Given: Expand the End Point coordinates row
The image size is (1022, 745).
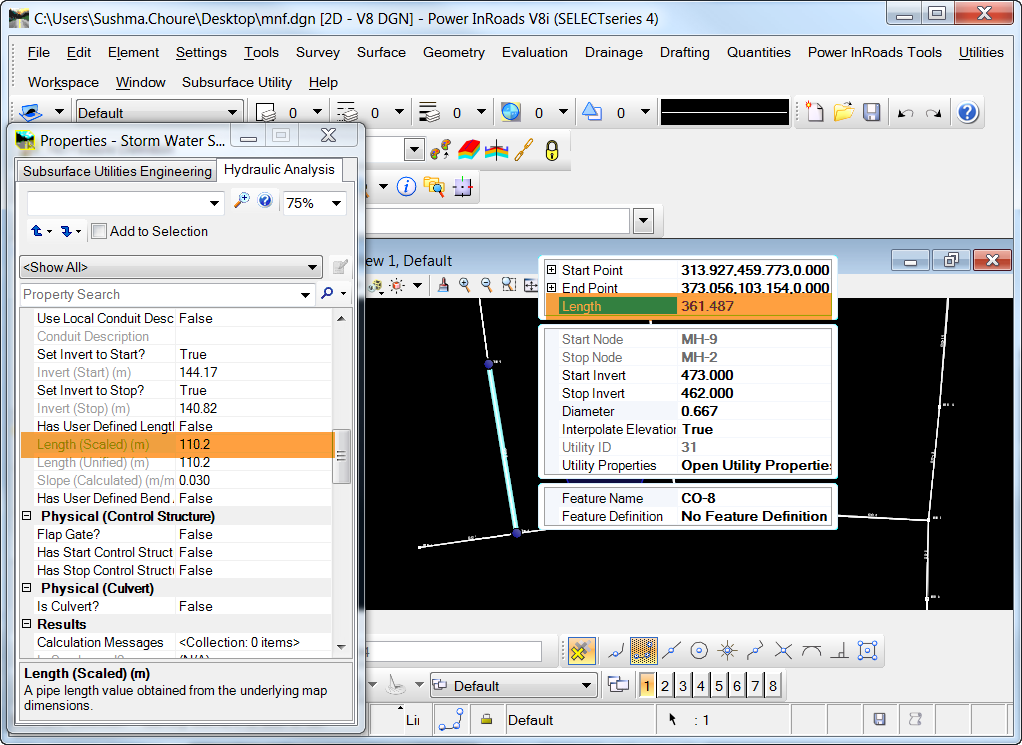Looking at the screenshot, I should (551, 287).
